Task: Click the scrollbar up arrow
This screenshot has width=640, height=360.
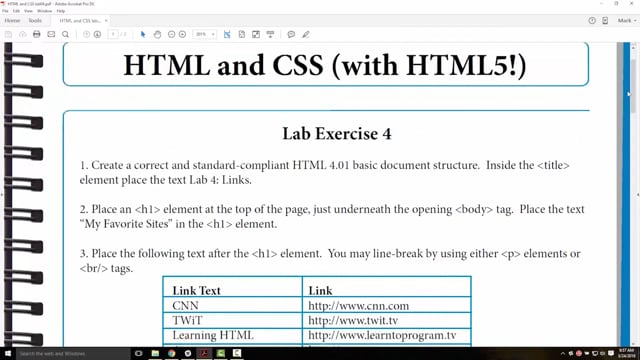Action: click(x=633, y=48)
